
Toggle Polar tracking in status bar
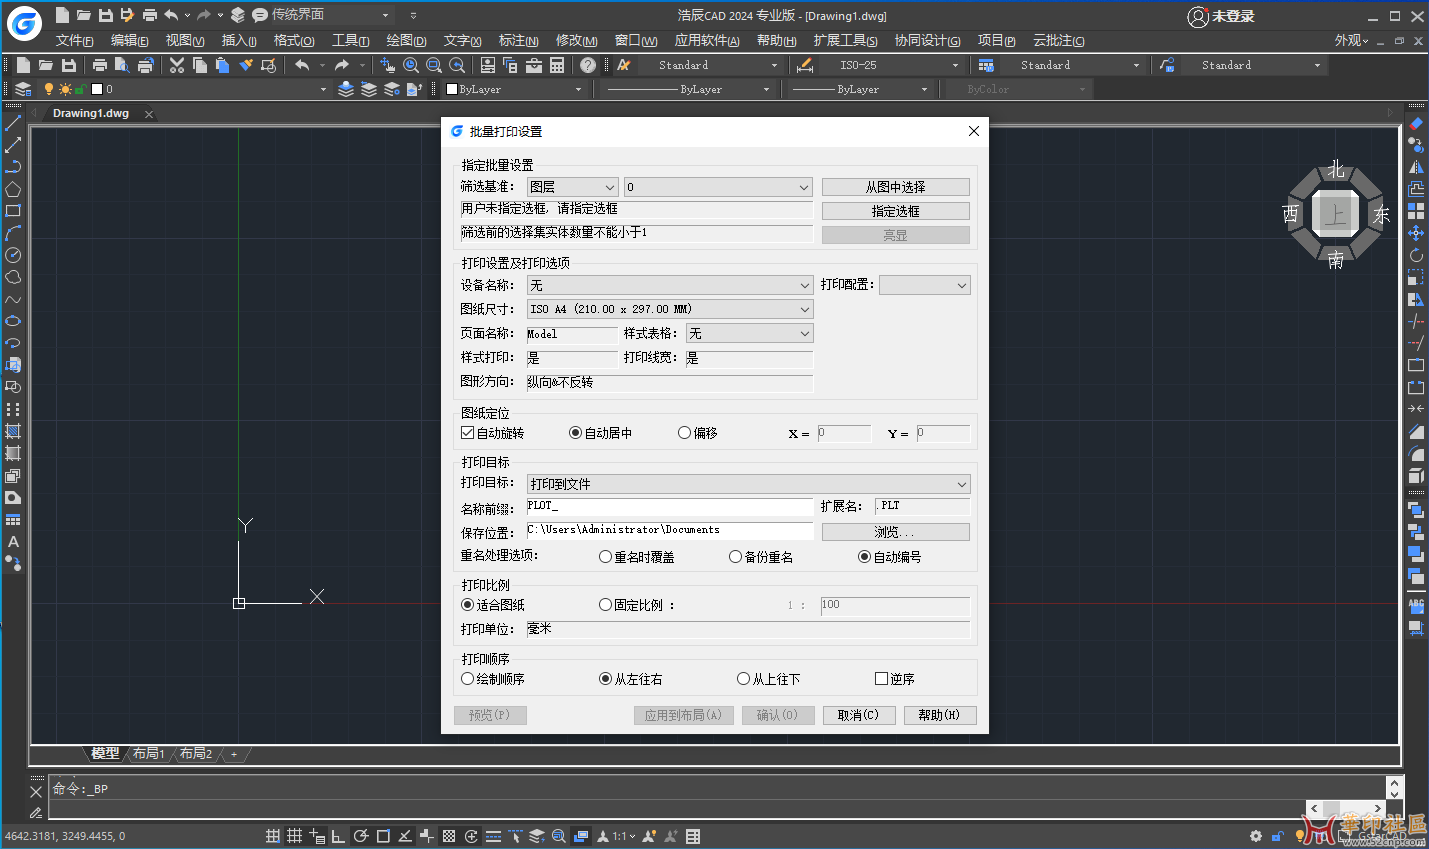coord(361,836)
